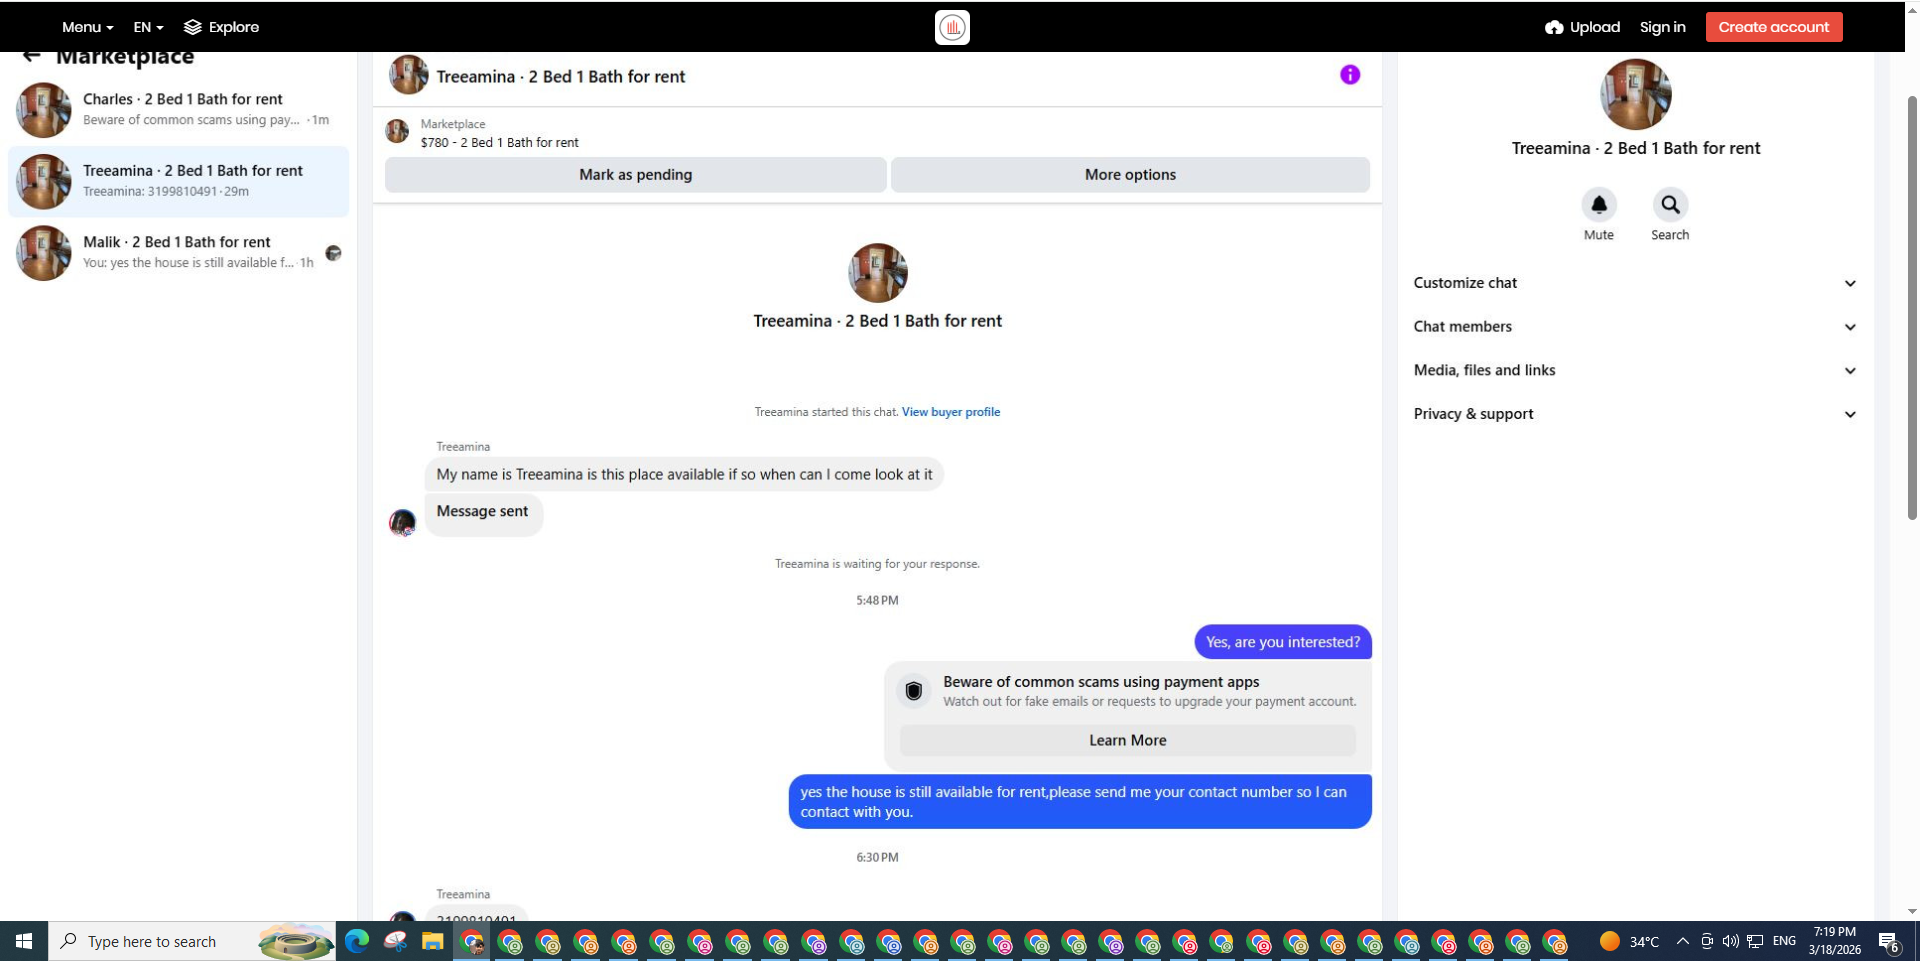Click Learn More on the scam warning
The height and width of the screenshot is (961, 1920).
(x=1128, y=741)
